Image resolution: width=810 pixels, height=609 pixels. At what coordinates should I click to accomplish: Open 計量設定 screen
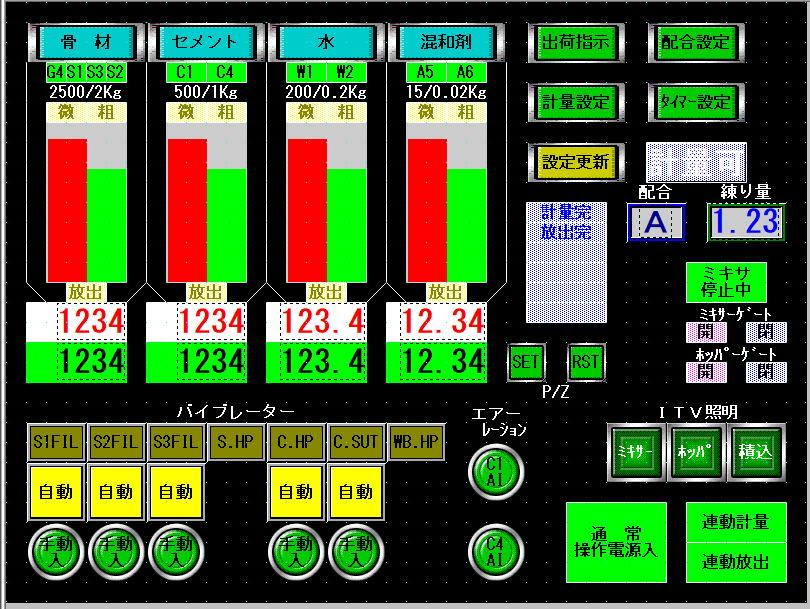point(576,101)
